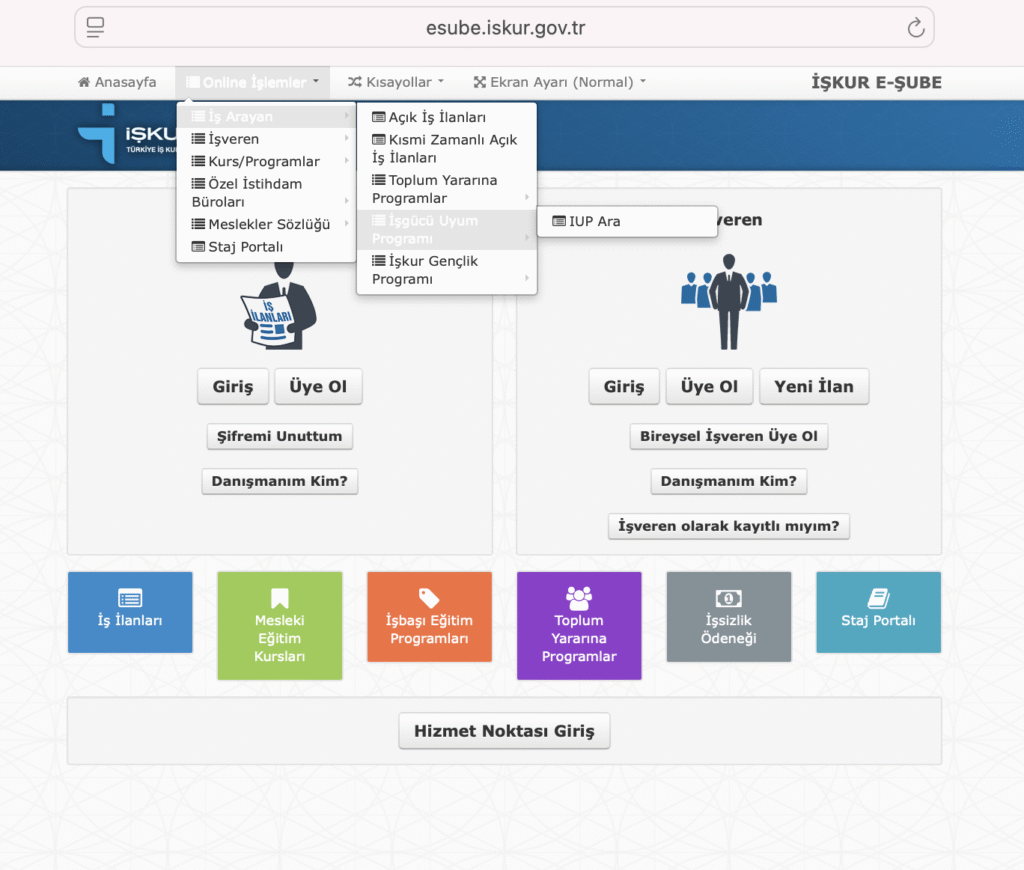Viewport: 1024px width, 870px height.
Task: Click the expand icon next to Ekran Ayarı
Action: click(x=479, y=82)
